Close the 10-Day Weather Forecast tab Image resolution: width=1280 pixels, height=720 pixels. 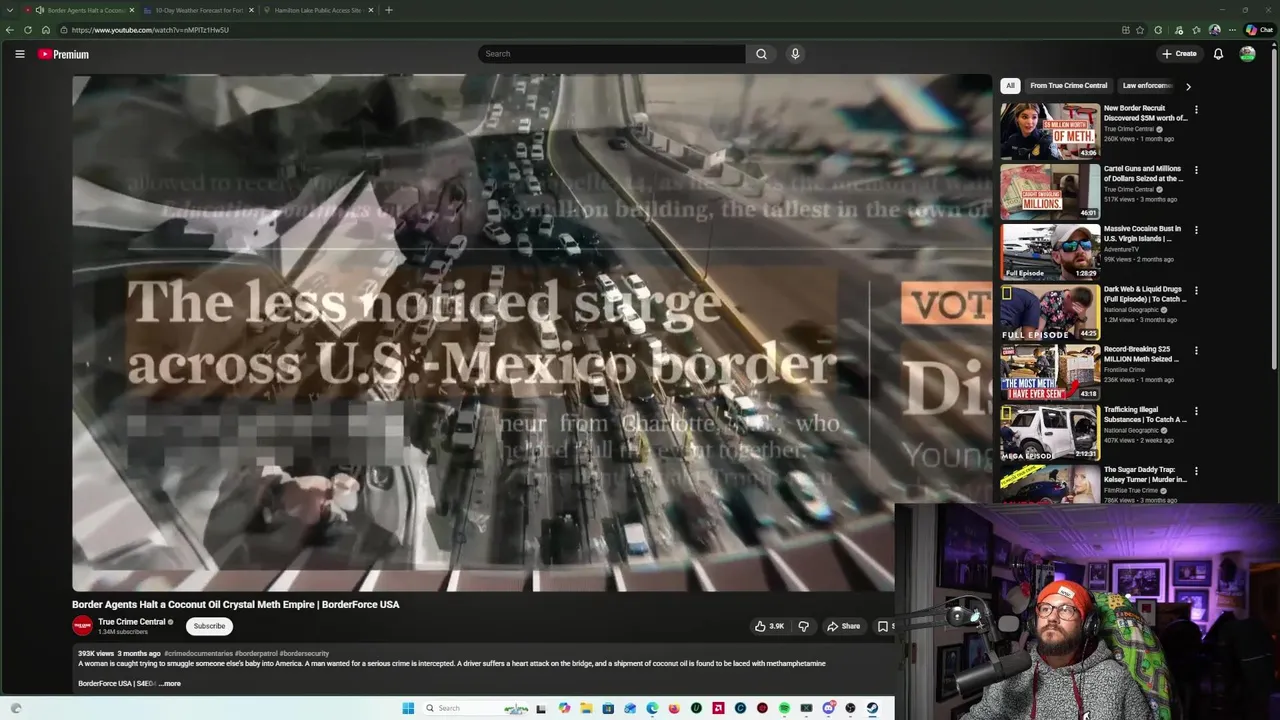tap(250, 10)
